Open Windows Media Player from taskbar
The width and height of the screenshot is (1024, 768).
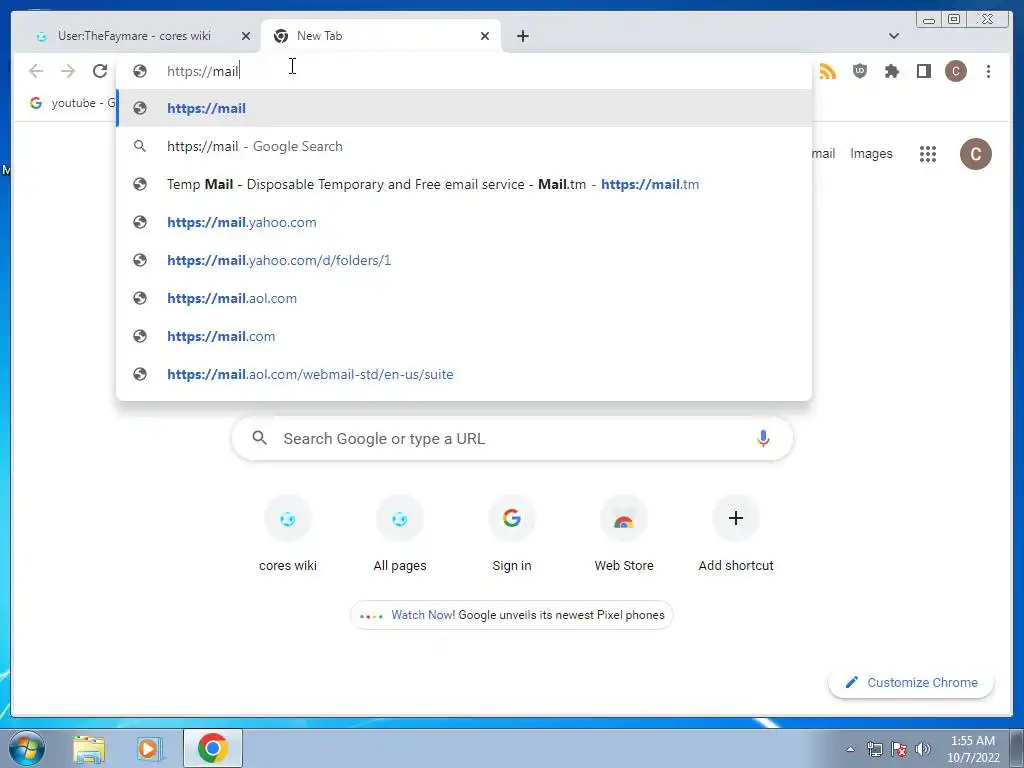[x=150, y=749]
